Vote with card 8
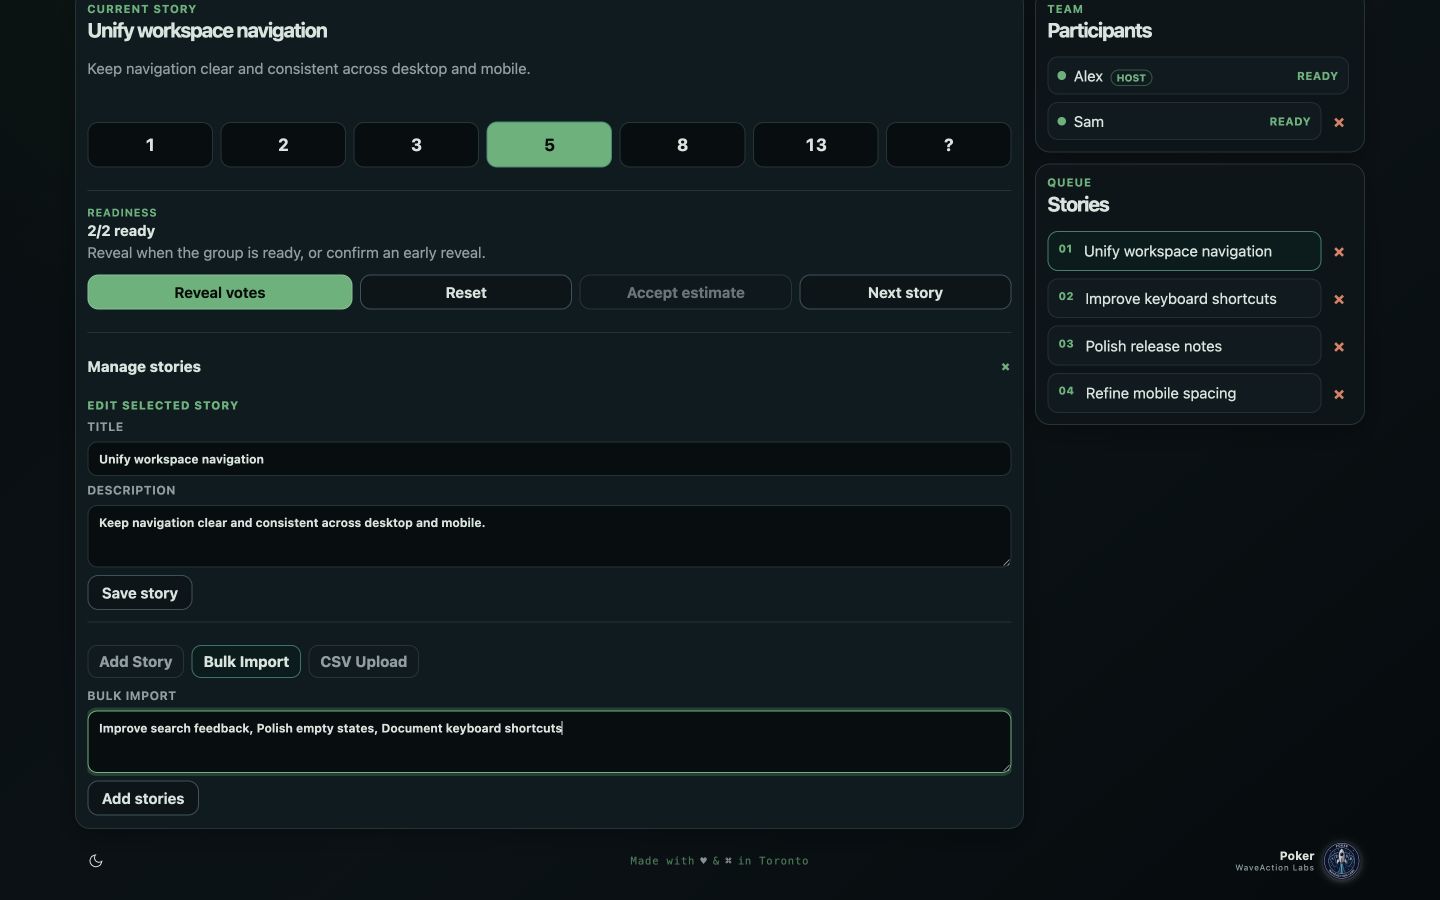Screen dimensions: 1440x900 (682, 145)
